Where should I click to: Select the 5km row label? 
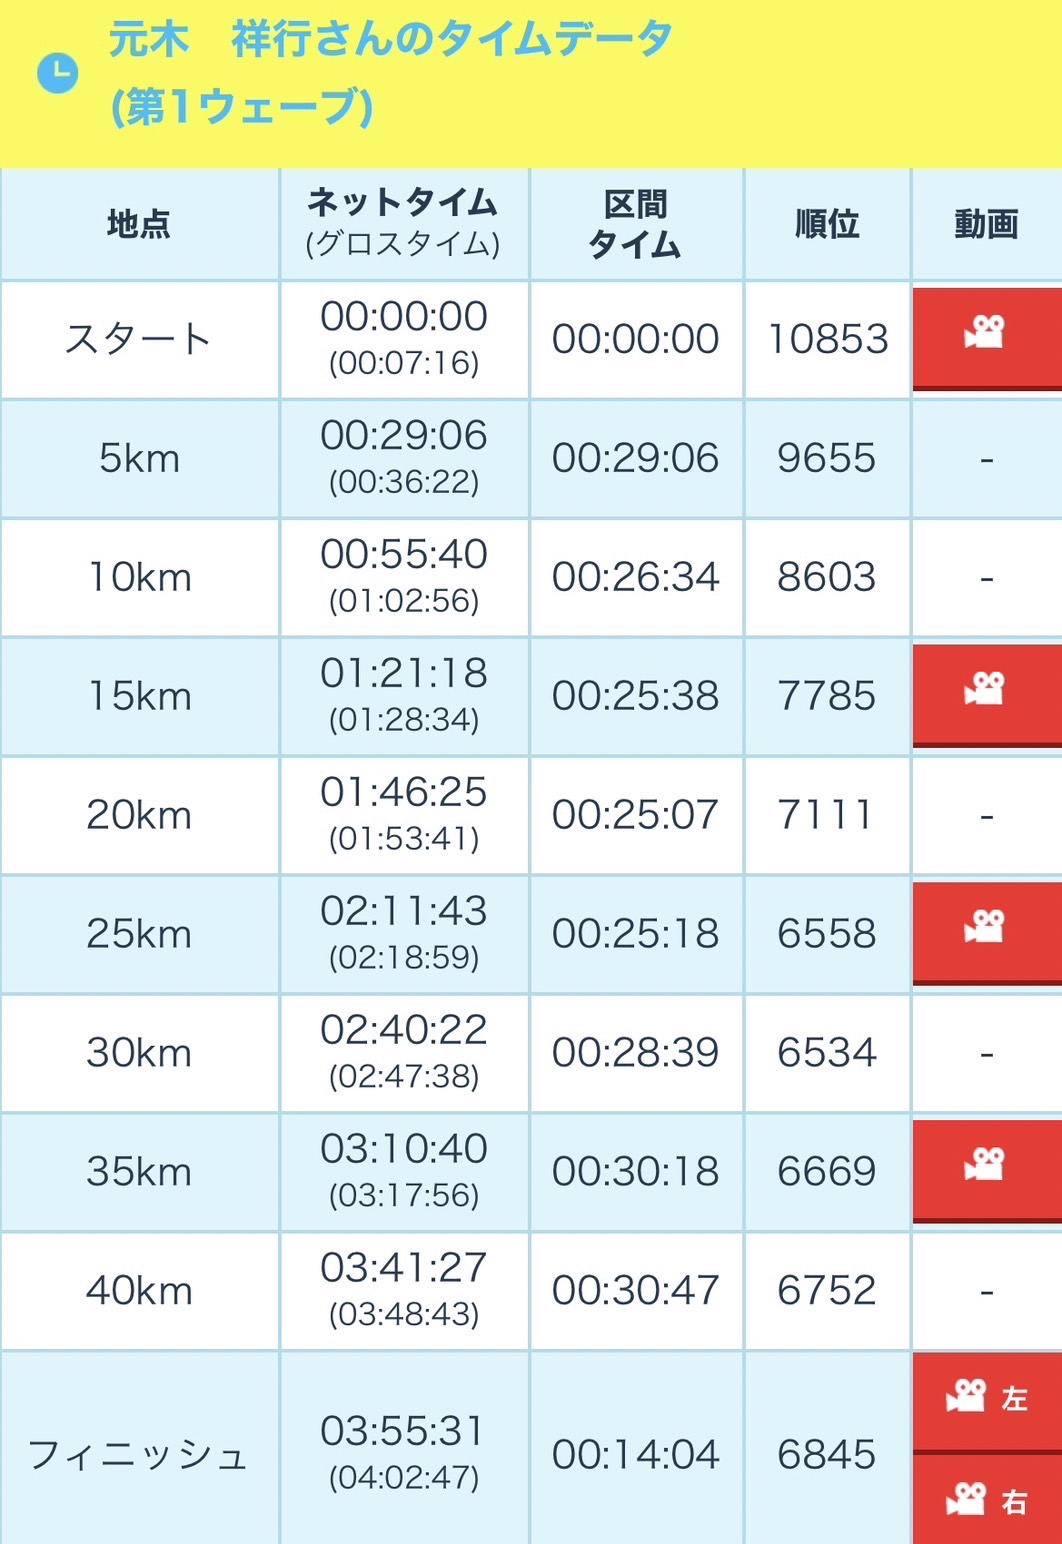tap(139, 458)
